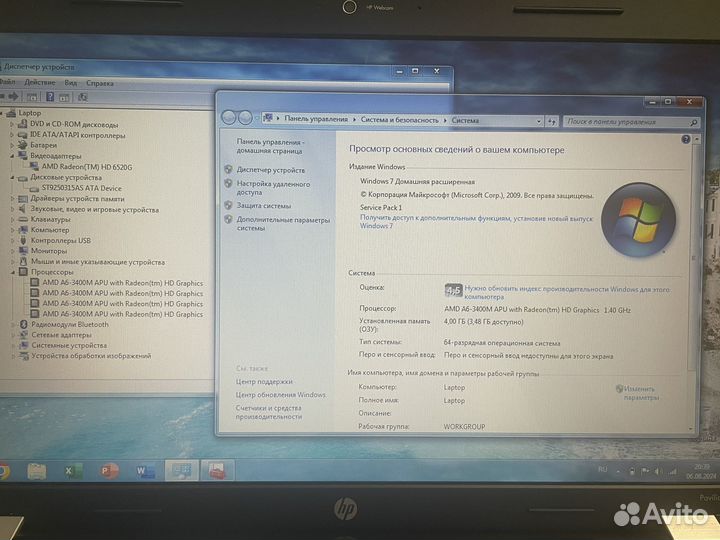720x540 pixels.
Task: Select the AMD Radeon(TM) HD 6520G device
Action: 87,167
